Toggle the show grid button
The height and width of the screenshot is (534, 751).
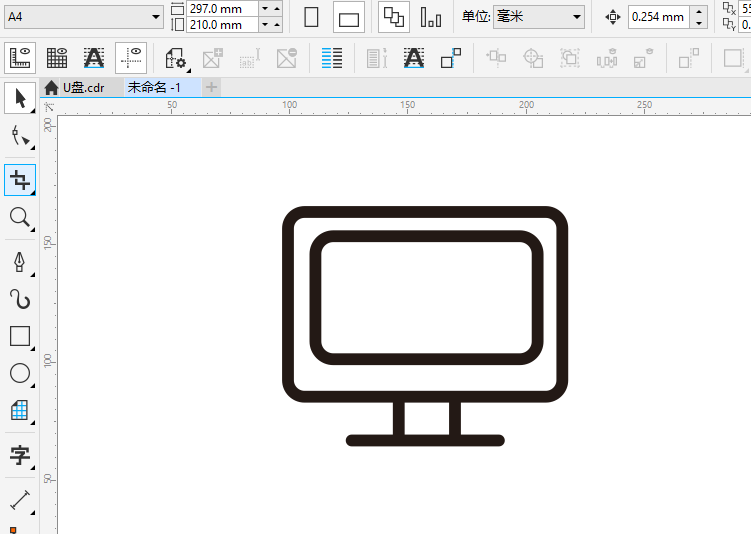tap(57, 59)
